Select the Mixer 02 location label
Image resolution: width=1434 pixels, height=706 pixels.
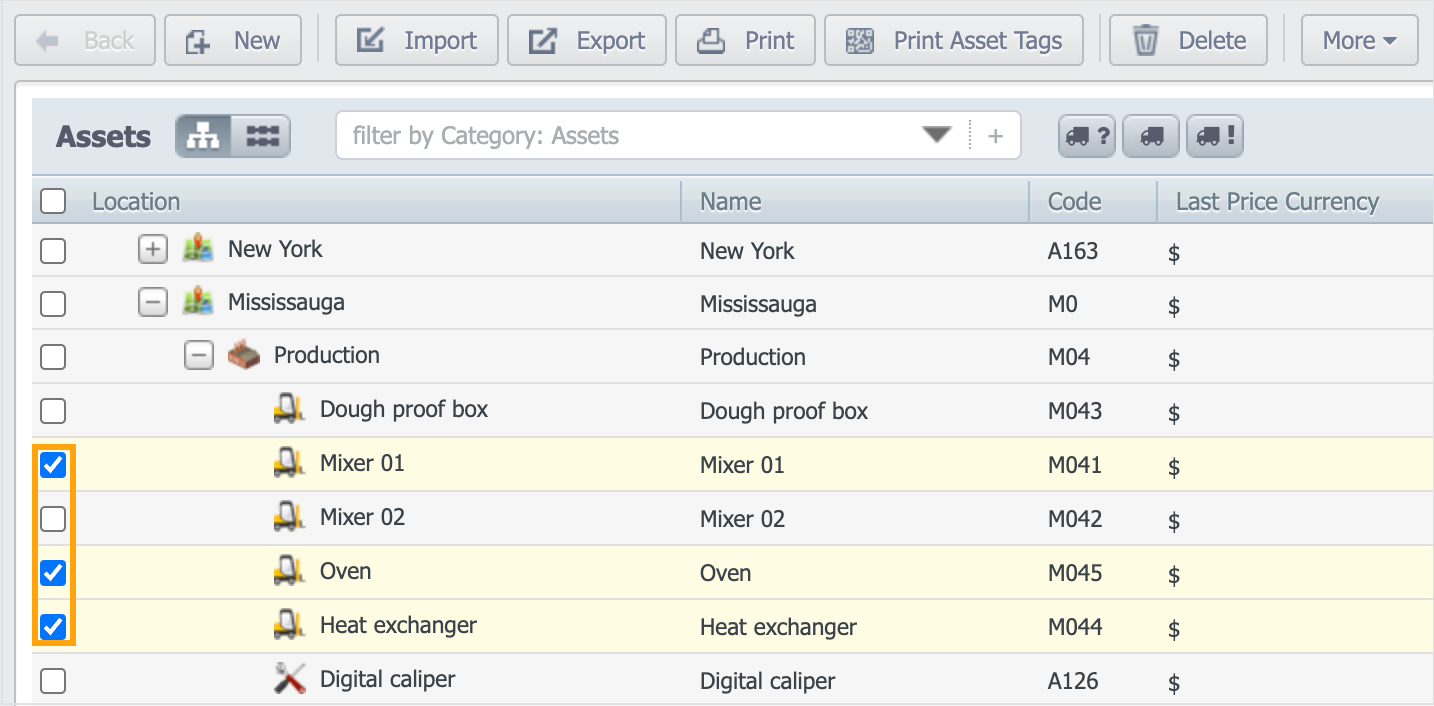tap(362, 517)
